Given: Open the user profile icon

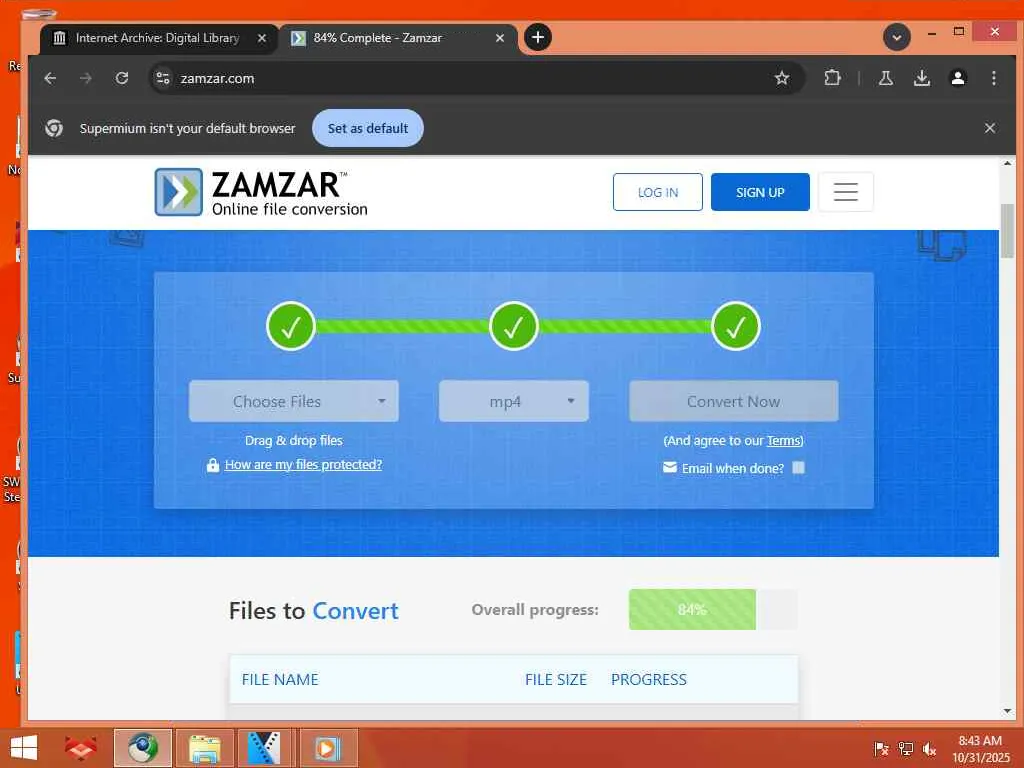Looking at the screenshot, I should (957, 78).
